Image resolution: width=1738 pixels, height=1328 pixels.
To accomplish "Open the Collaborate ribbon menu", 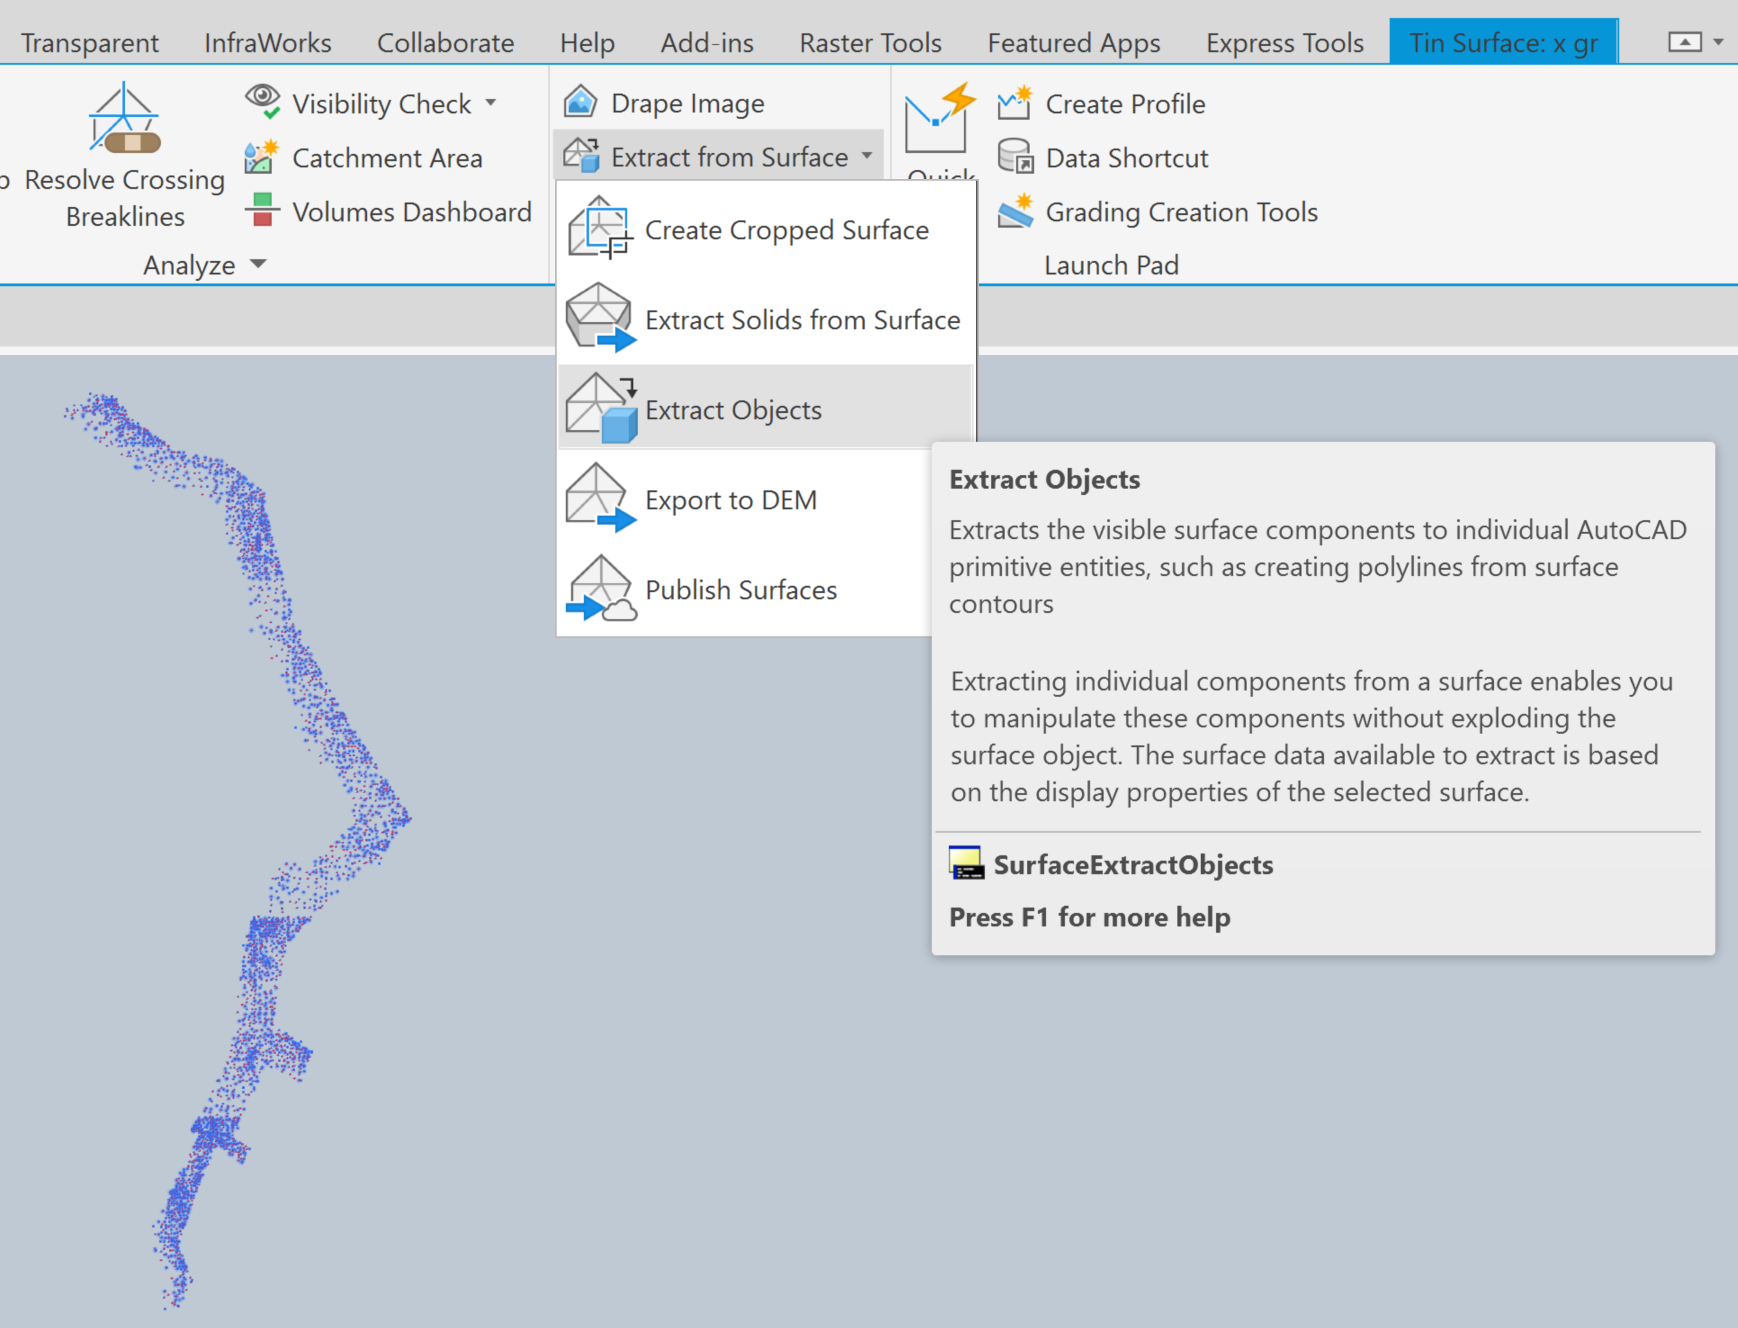I will 445,42.
